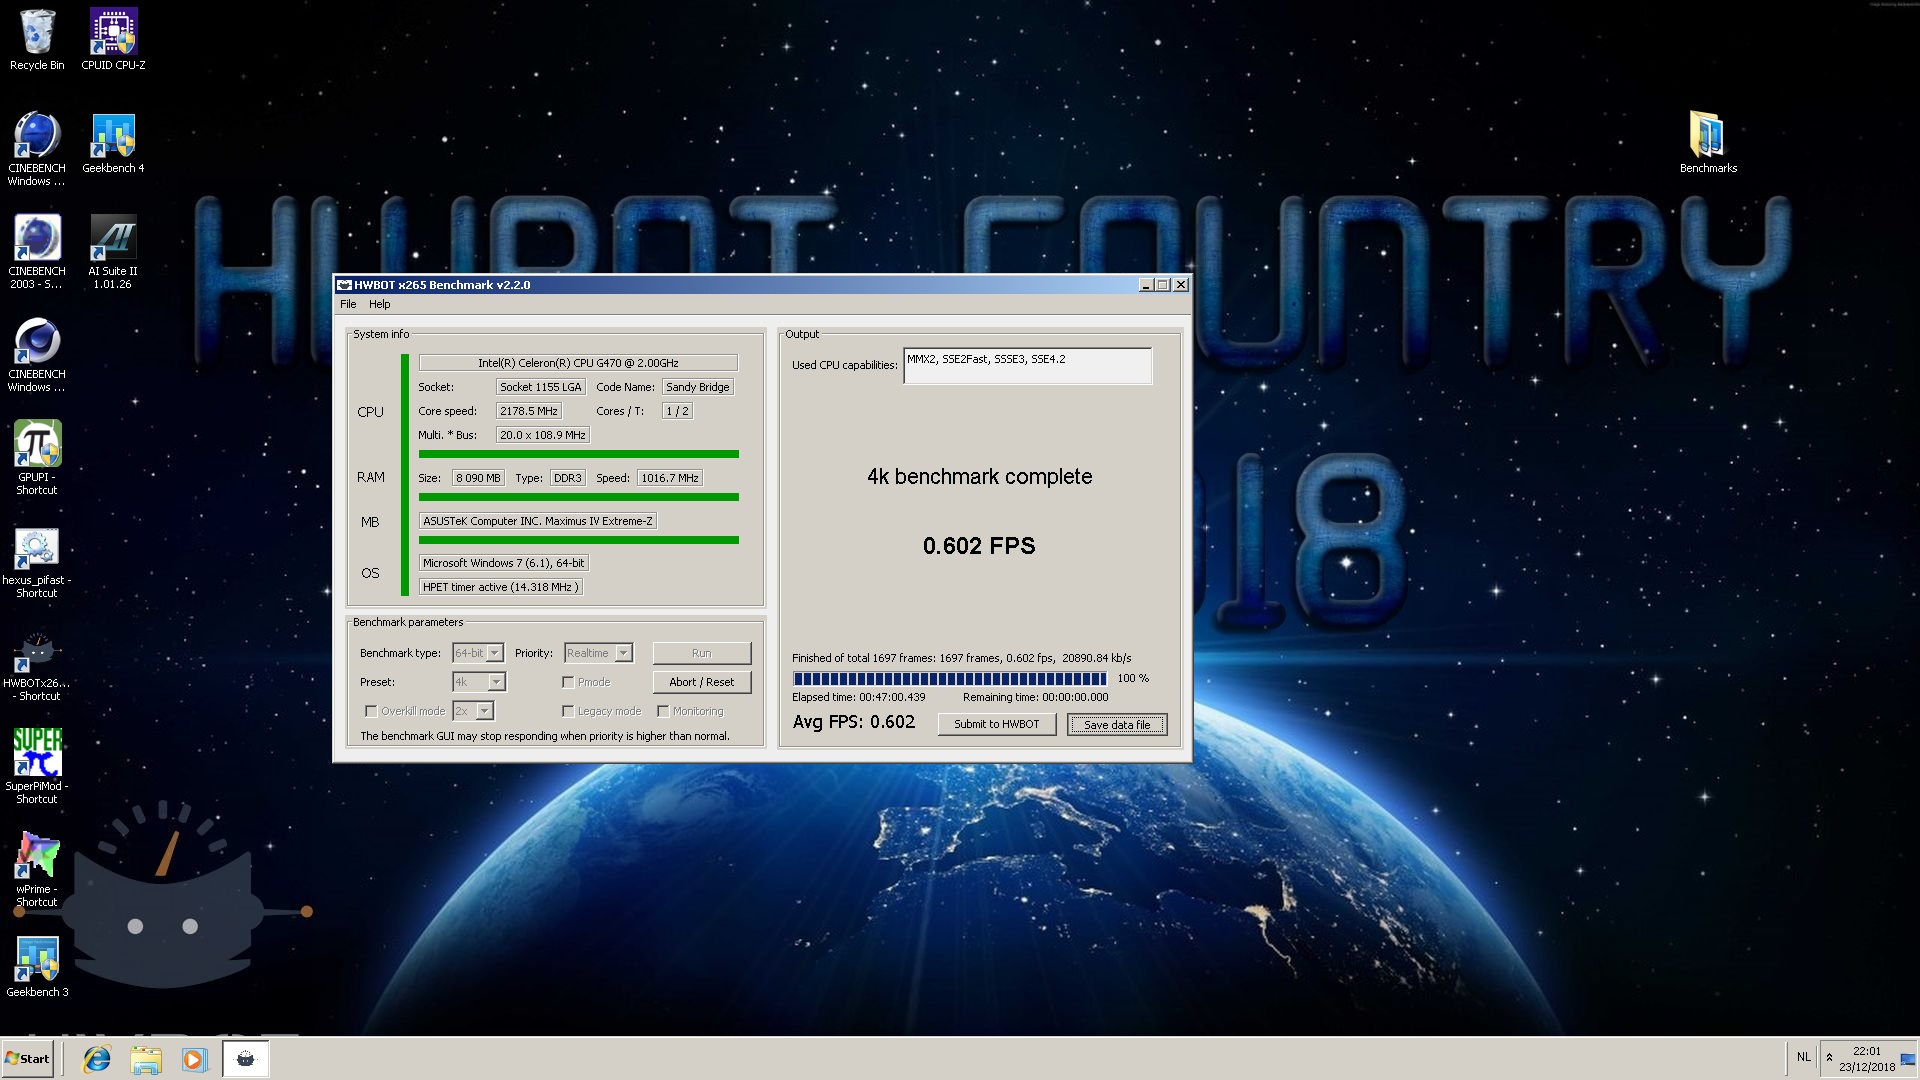Show hidden system tray icons arrow
Screen dimensions: 1920x1080
coord(1829,1058)
